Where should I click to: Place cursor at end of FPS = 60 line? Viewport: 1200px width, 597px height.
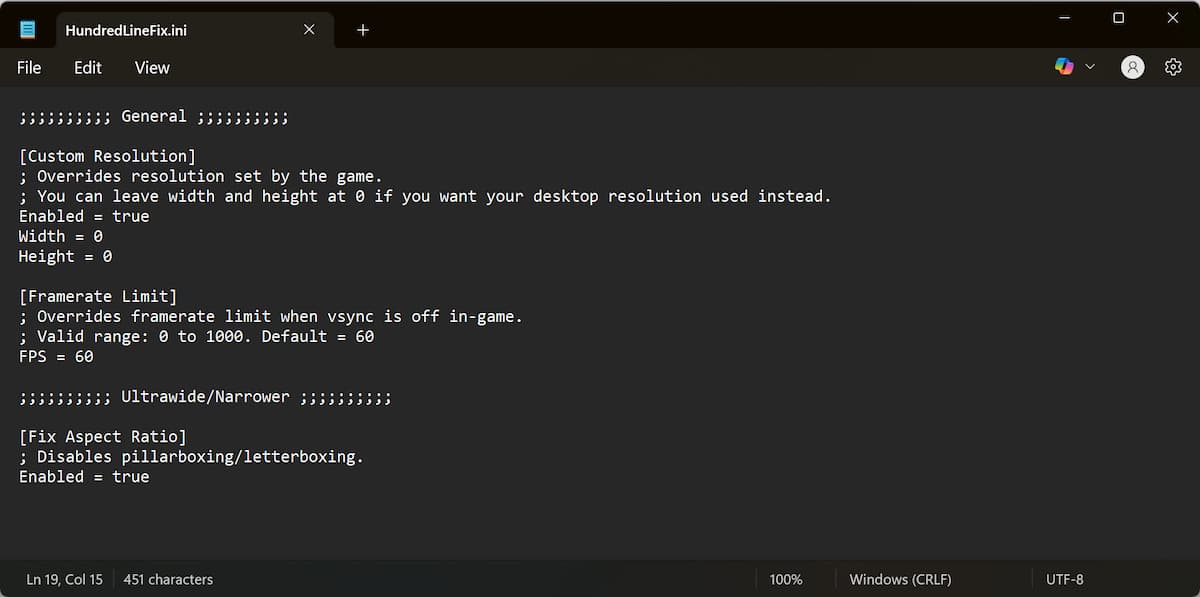click(94, 357)
